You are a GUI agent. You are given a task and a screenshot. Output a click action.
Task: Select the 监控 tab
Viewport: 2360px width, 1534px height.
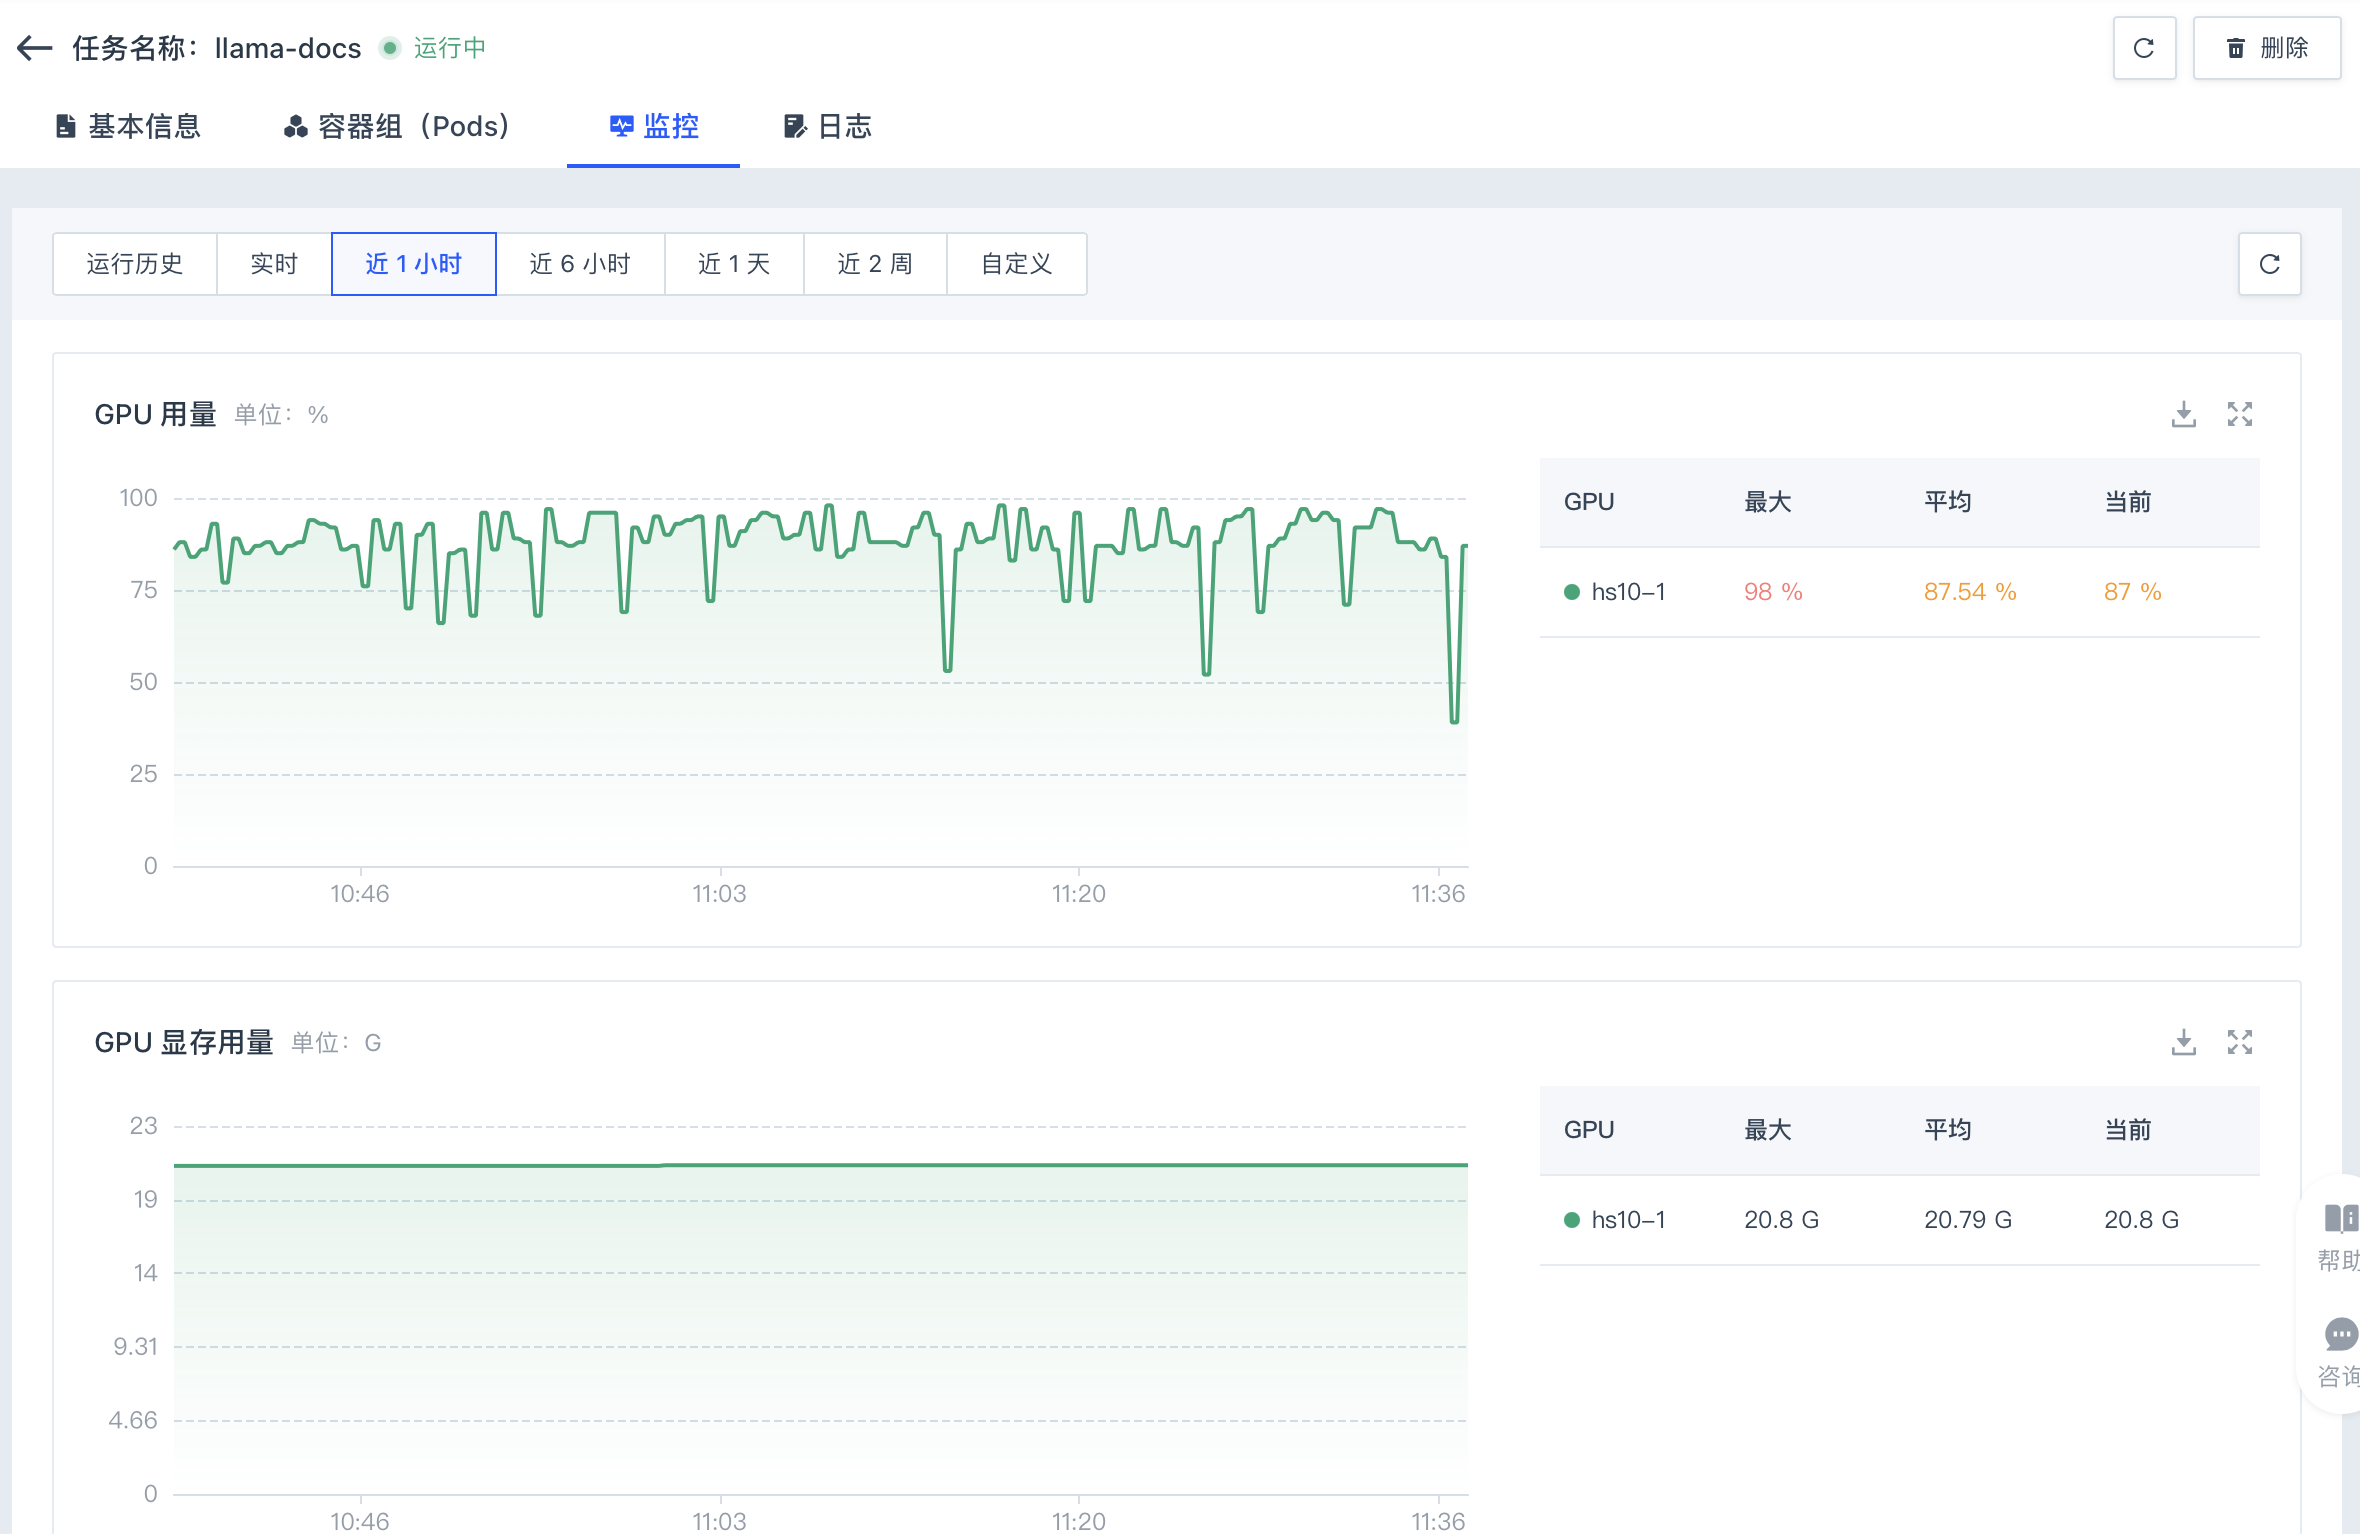tap(654, 126)
